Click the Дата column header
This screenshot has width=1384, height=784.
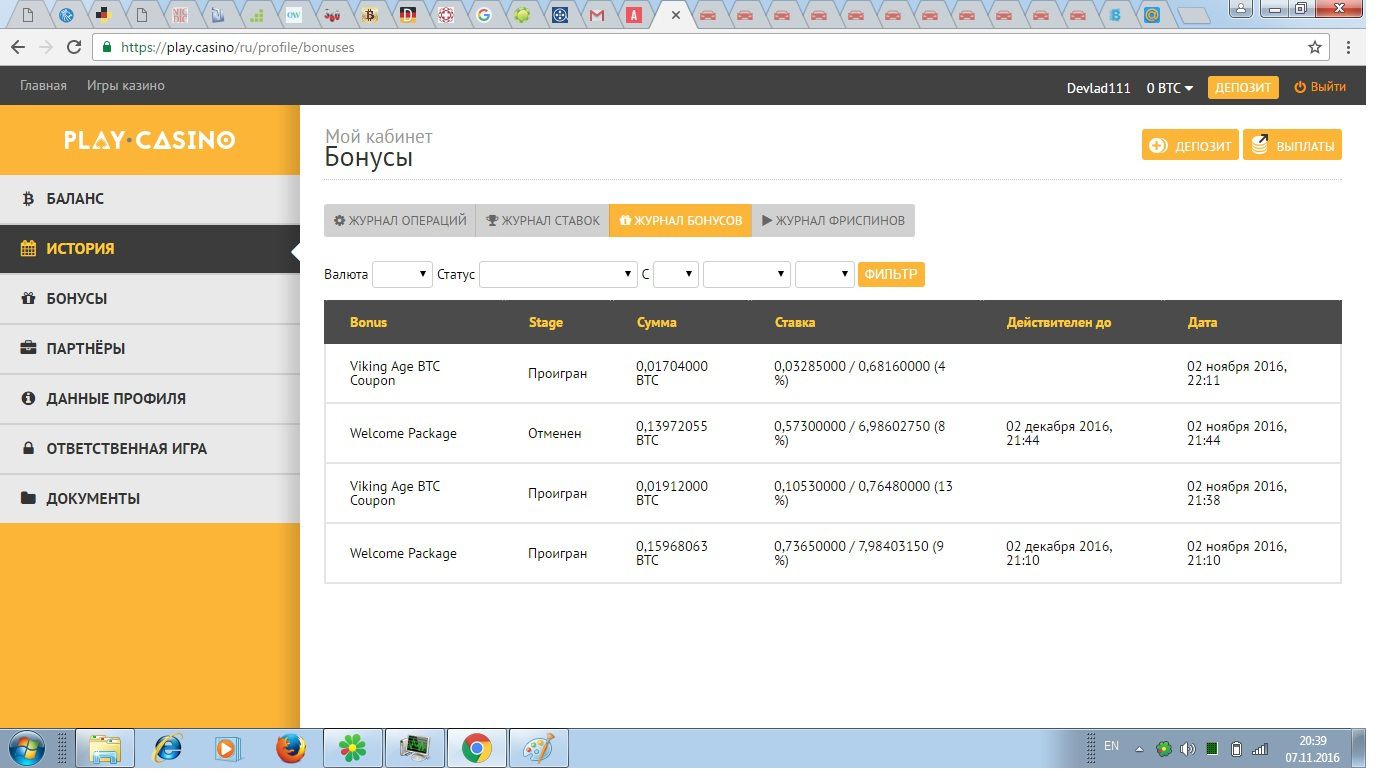1202,323
